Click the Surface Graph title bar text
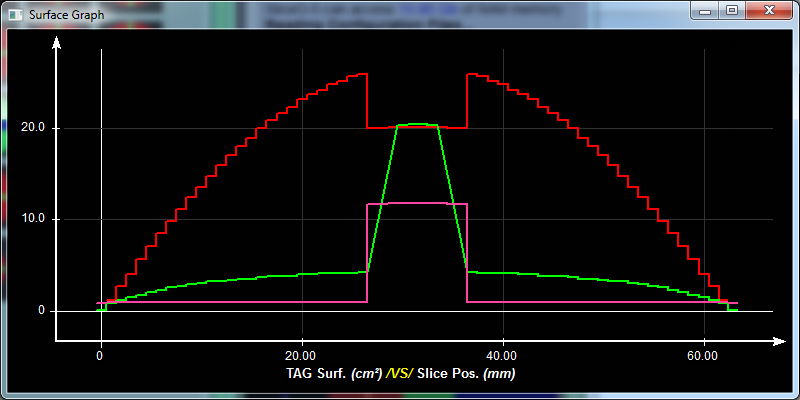 click(64, 14)
